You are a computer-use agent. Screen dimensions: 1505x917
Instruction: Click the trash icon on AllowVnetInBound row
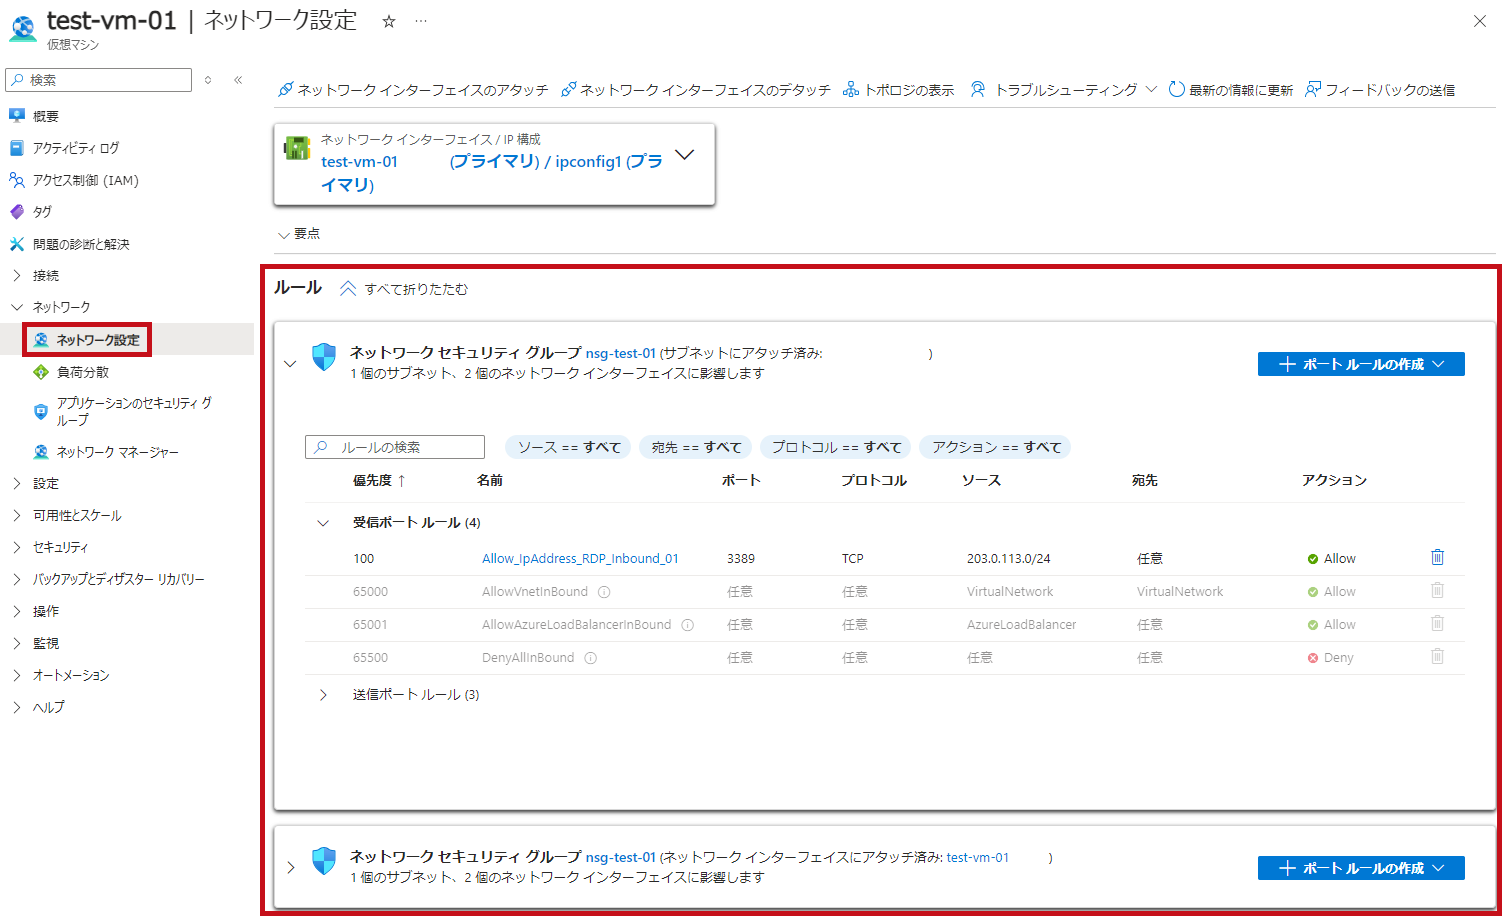[x=1437, y=590]
